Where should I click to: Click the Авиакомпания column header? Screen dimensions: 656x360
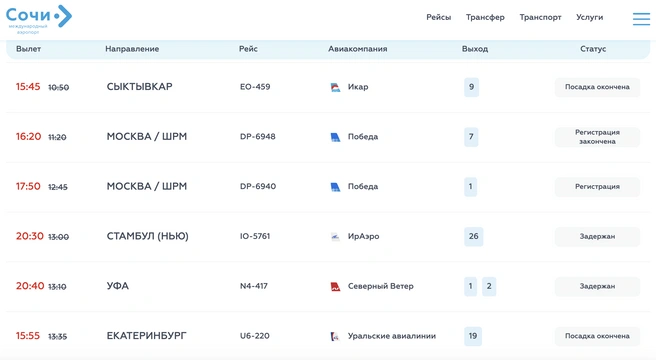click(x=357, y=49)
